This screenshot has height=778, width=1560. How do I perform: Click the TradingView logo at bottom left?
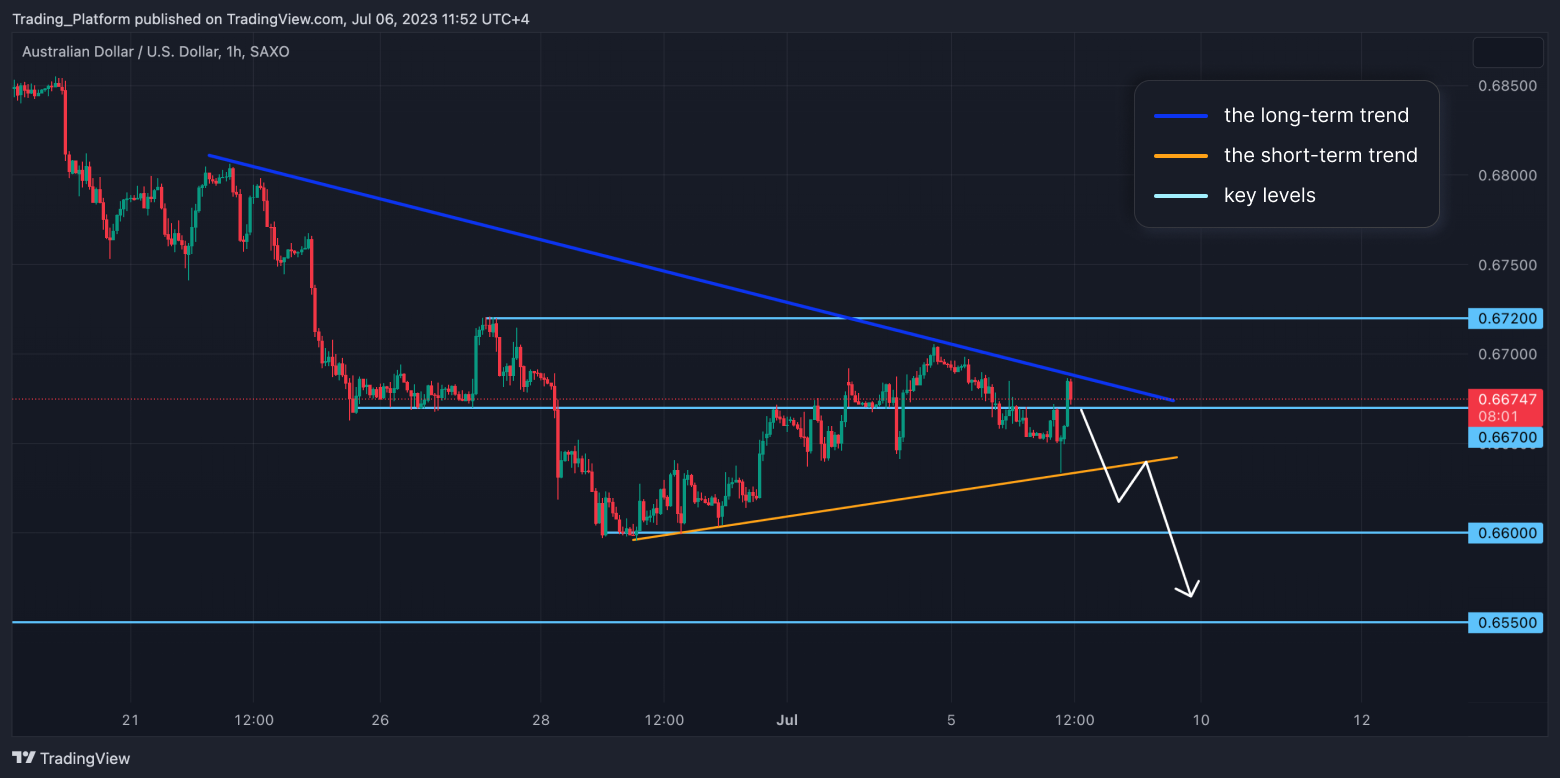coord(71,758)
